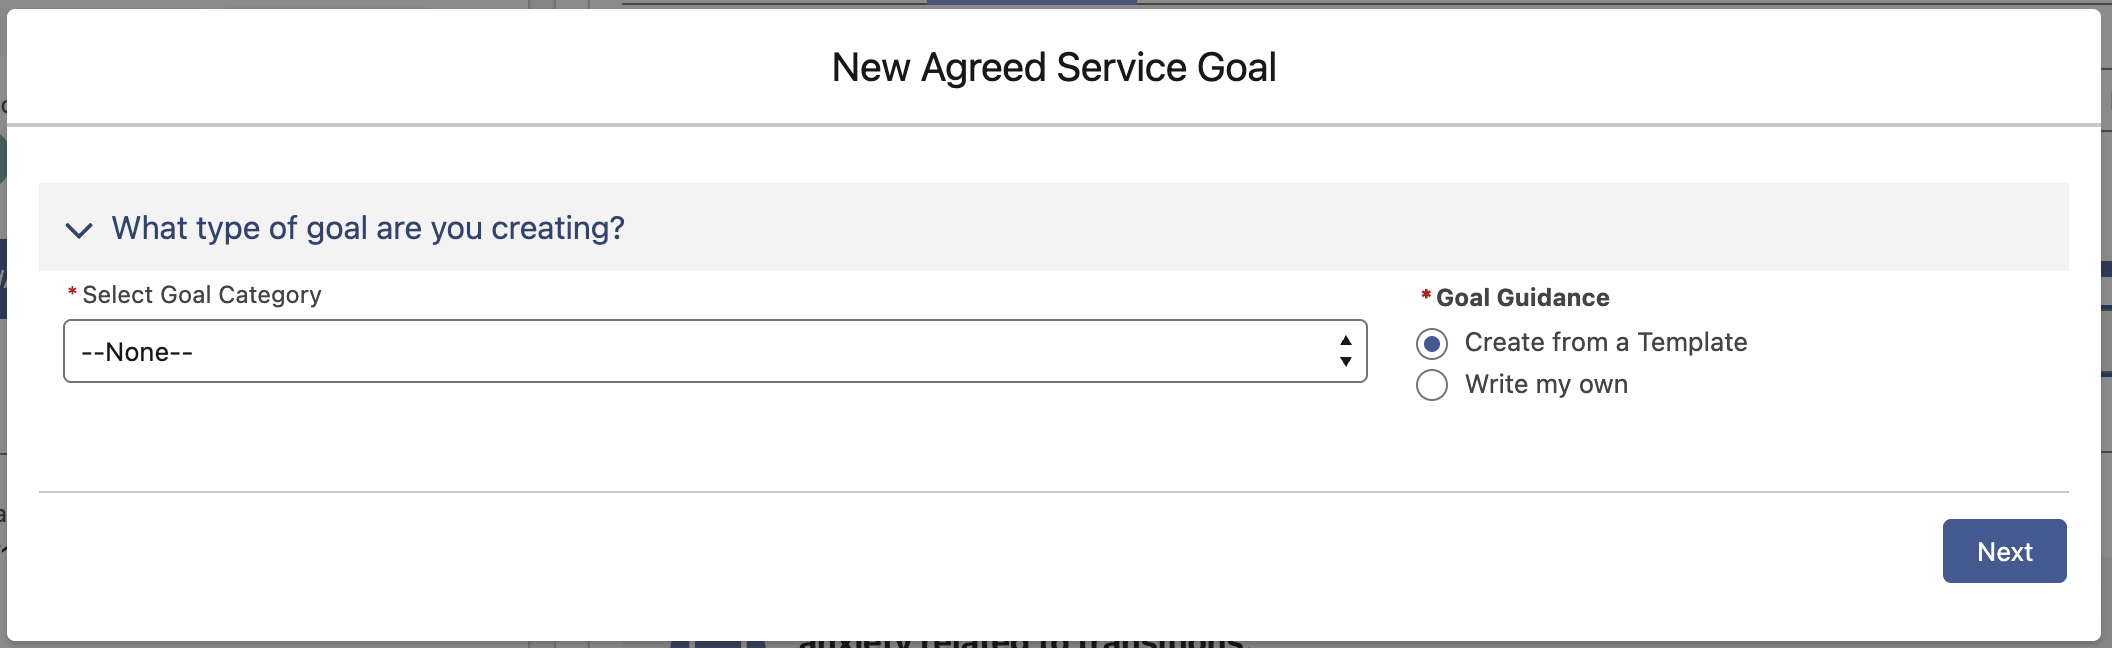Click the Select Goal Category label

point(200,294)
